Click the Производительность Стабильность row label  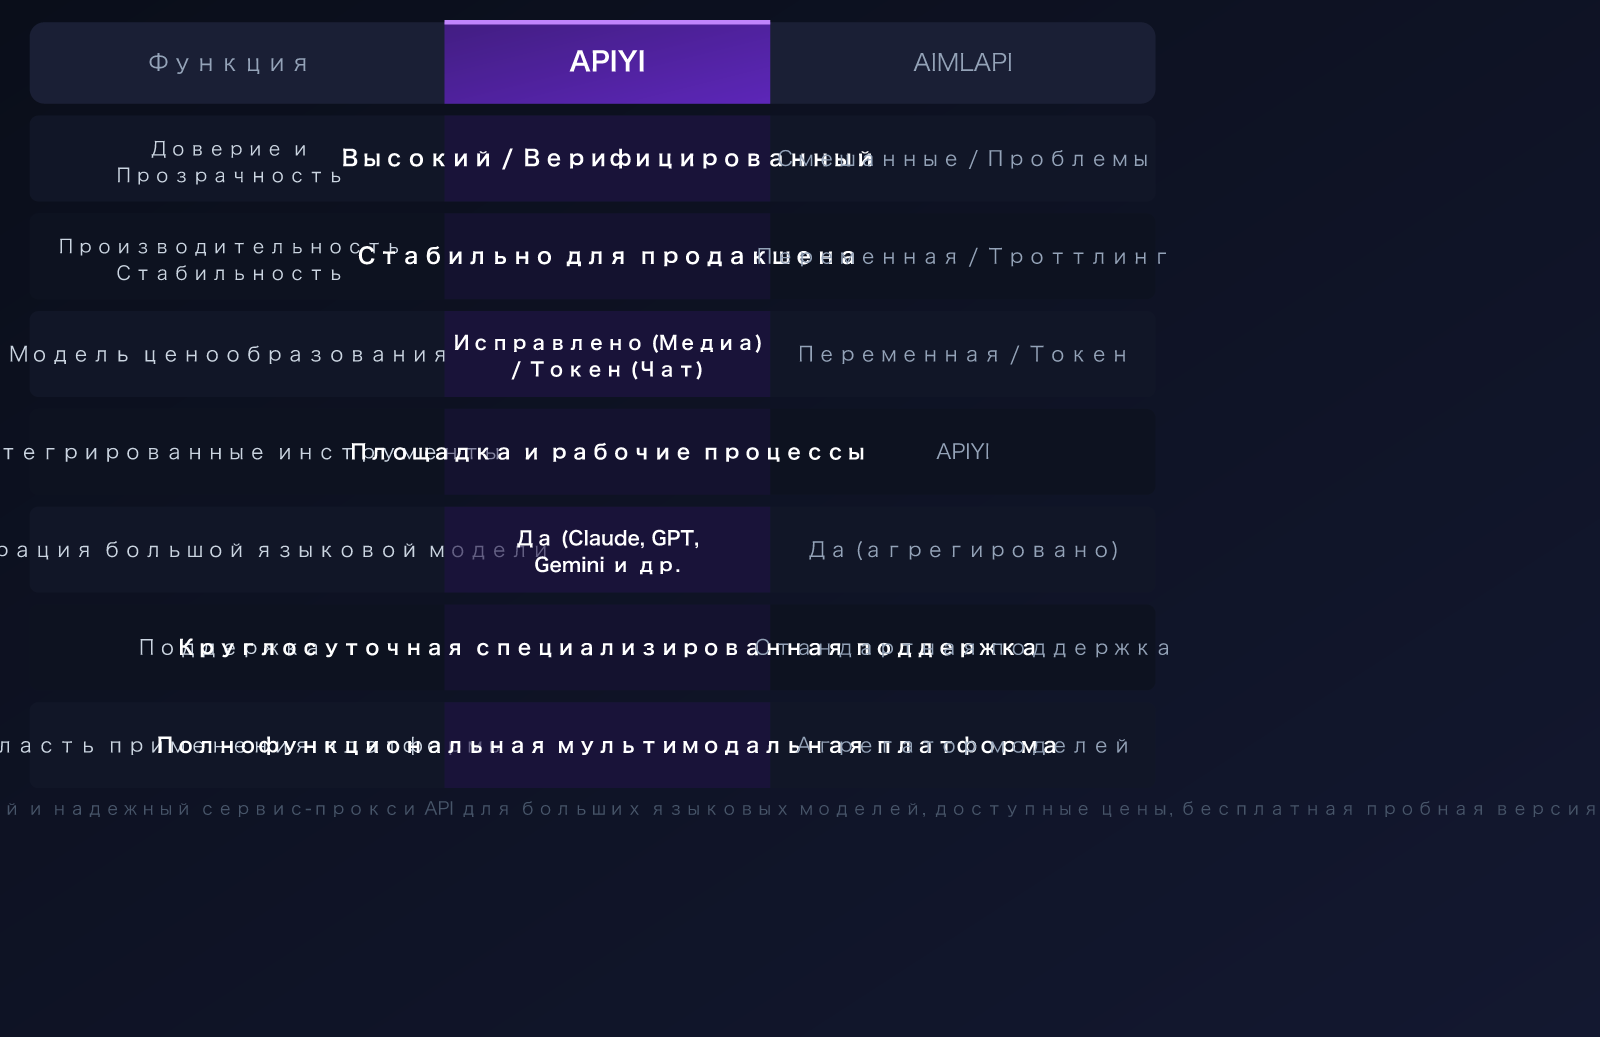(x=228, y=258)
